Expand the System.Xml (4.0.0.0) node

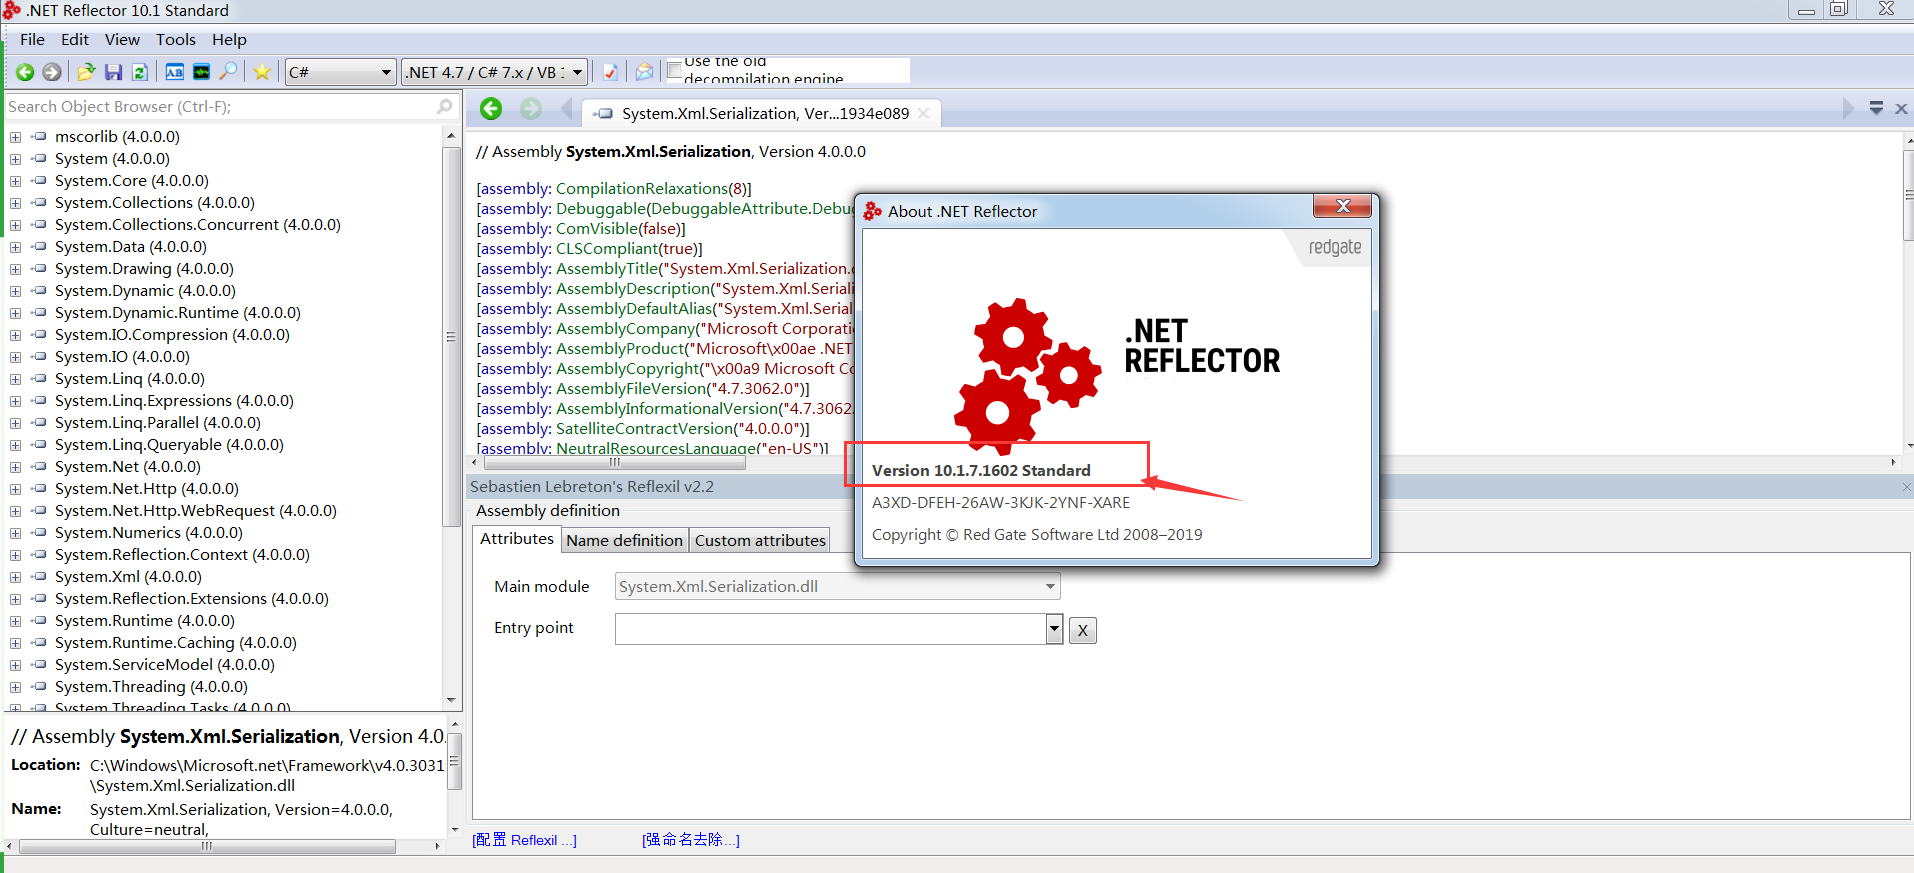[15, 577]
